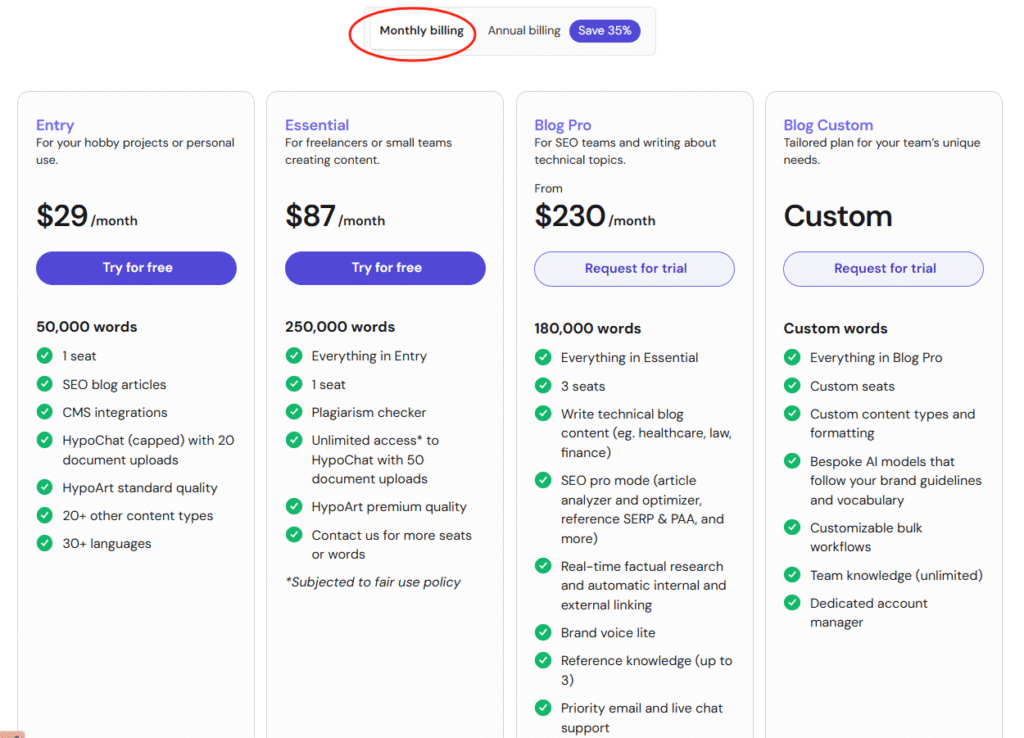Click the checkmark next to Custom seats

[792, 385]
